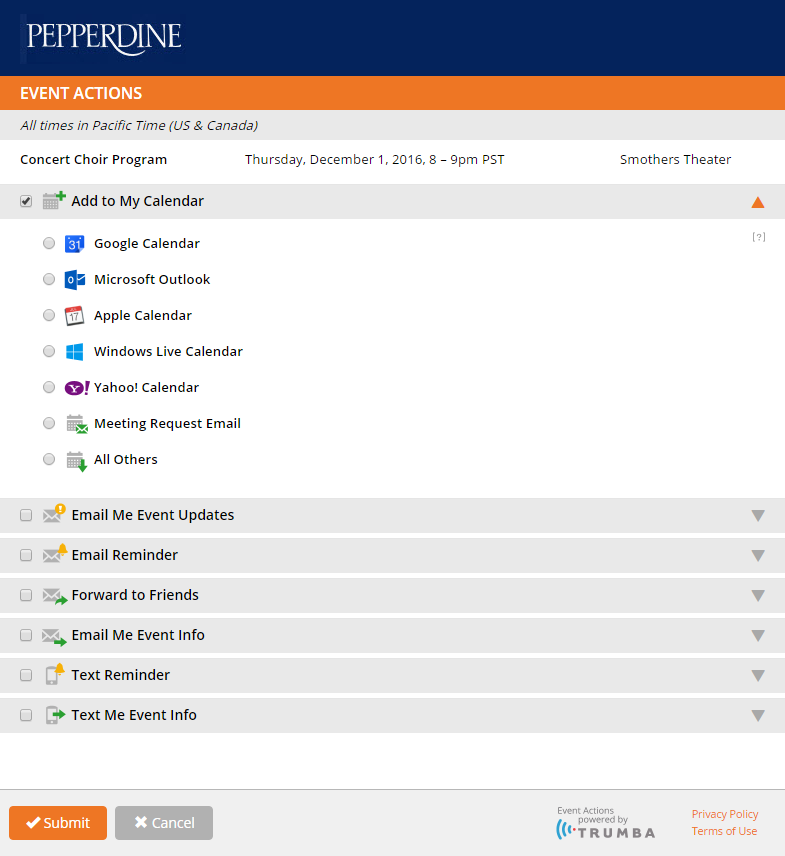785x856 pixels.
Task: Click the All Others download calendar icon
Action: click(76, 461)
